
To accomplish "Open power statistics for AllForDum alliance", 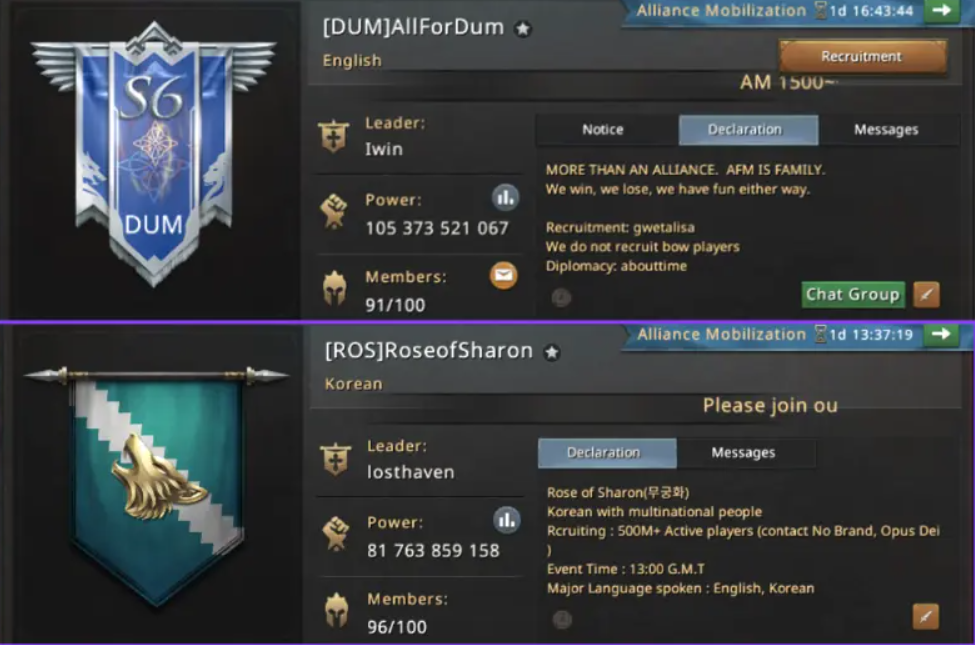I will [506, 198].
